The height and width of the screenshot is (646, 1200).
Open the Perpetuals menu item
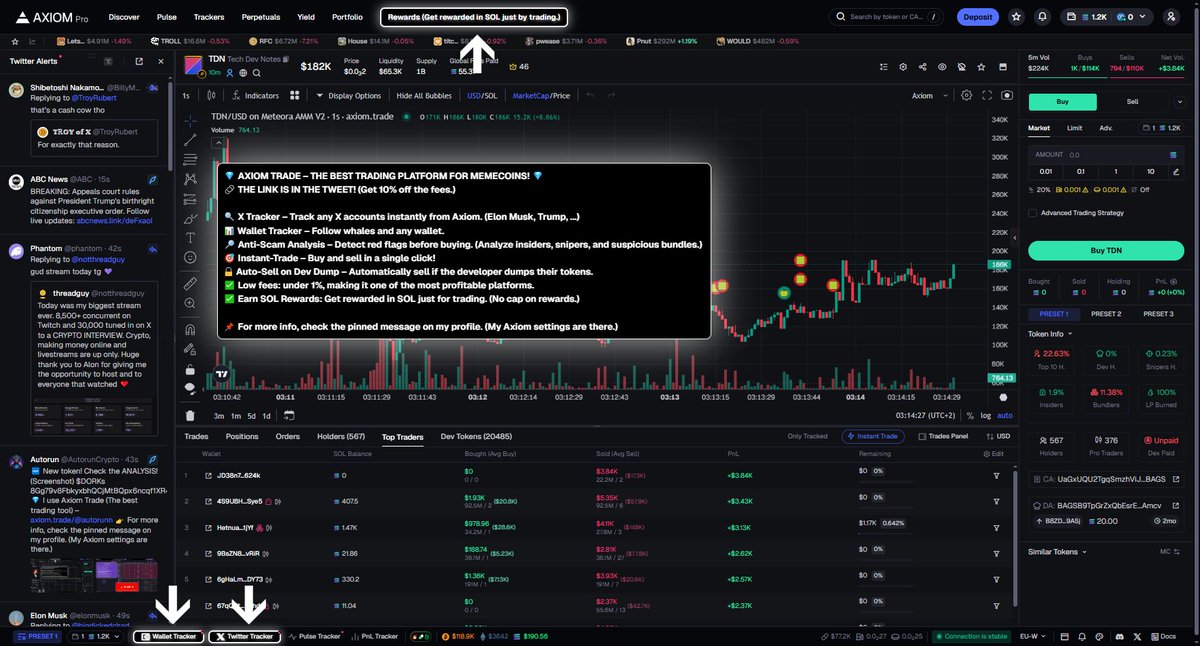click(260, 17)
